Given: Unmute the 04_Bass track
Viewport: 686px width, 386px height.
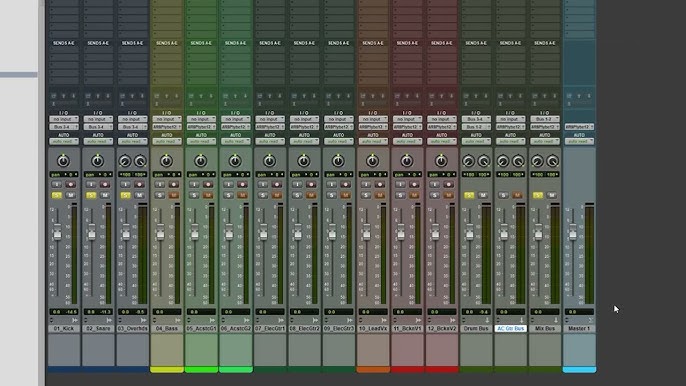Looking at the screenshot, I should click(x=174, y=195).
